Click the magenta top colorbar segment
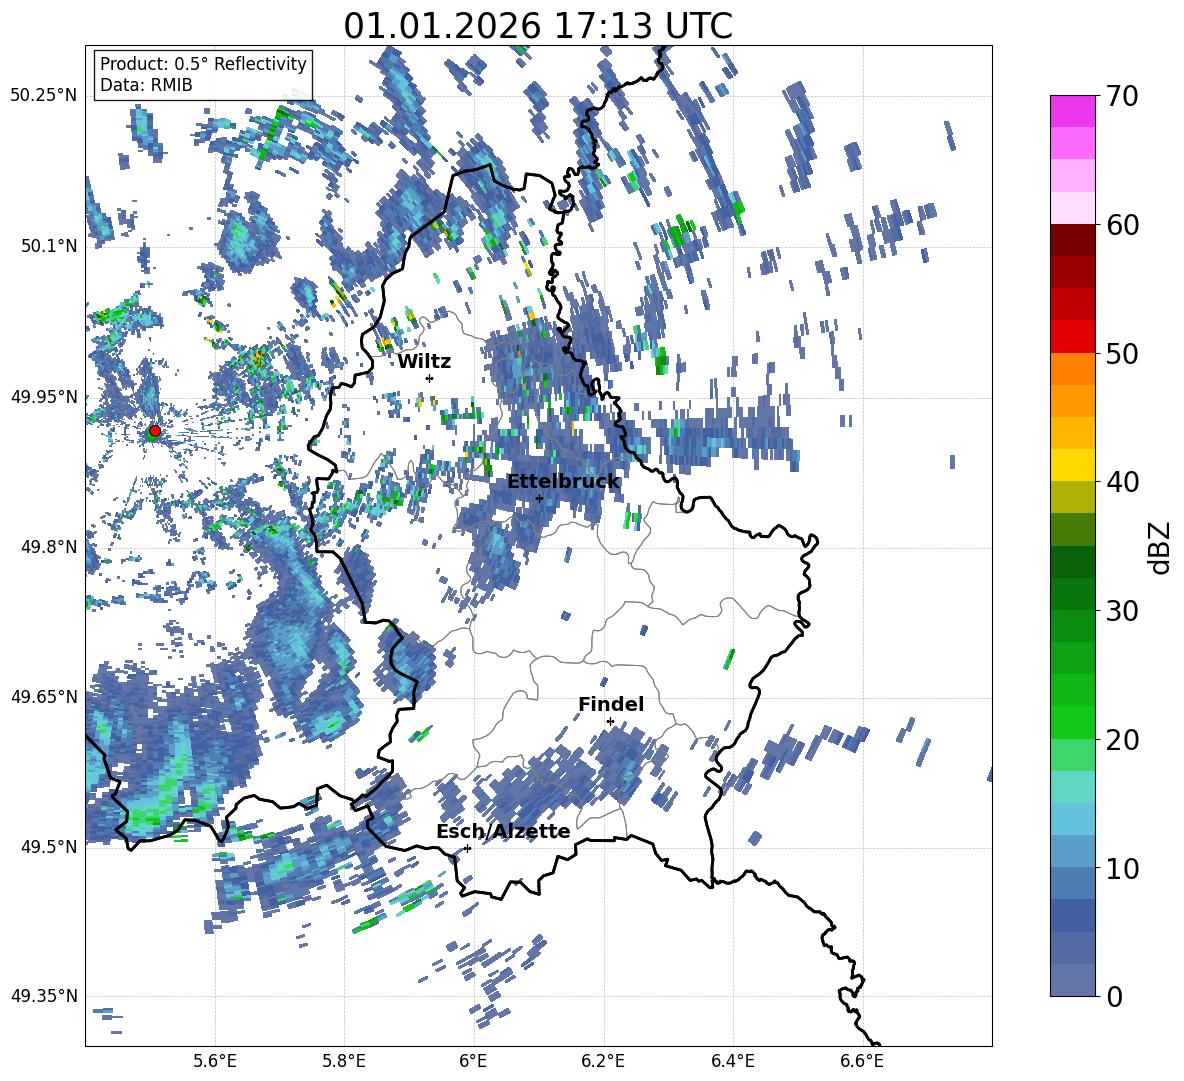1184x1081 pixels. click(x=1072, y=112)
